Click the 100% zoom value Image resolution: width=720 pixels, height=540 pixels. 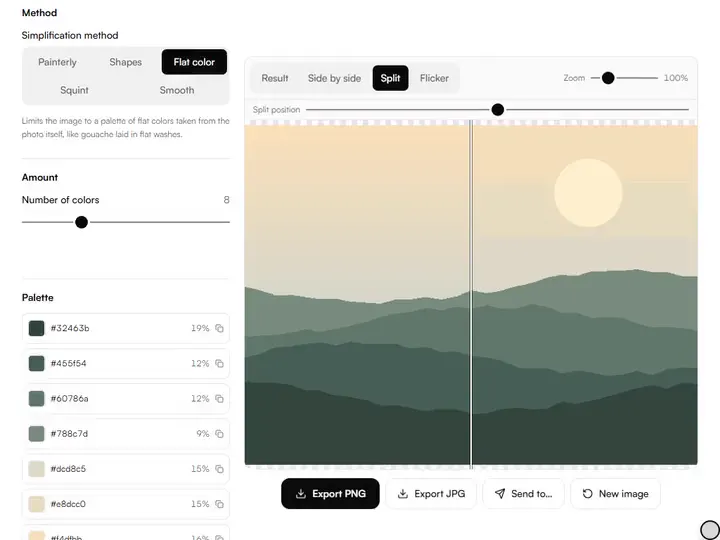676,78
